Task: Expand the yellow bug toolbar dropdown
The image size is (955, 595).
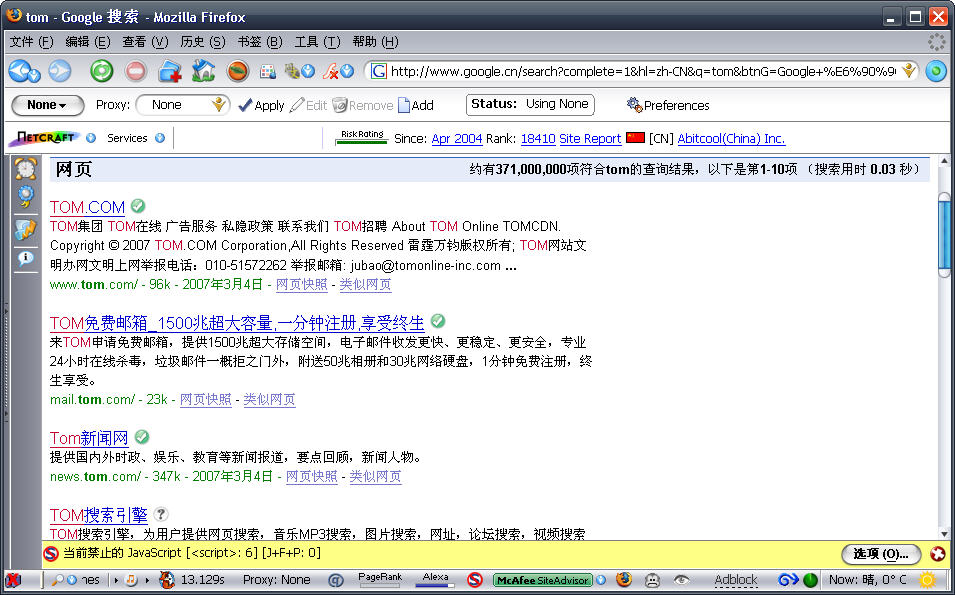Action: tap(308, 72)
